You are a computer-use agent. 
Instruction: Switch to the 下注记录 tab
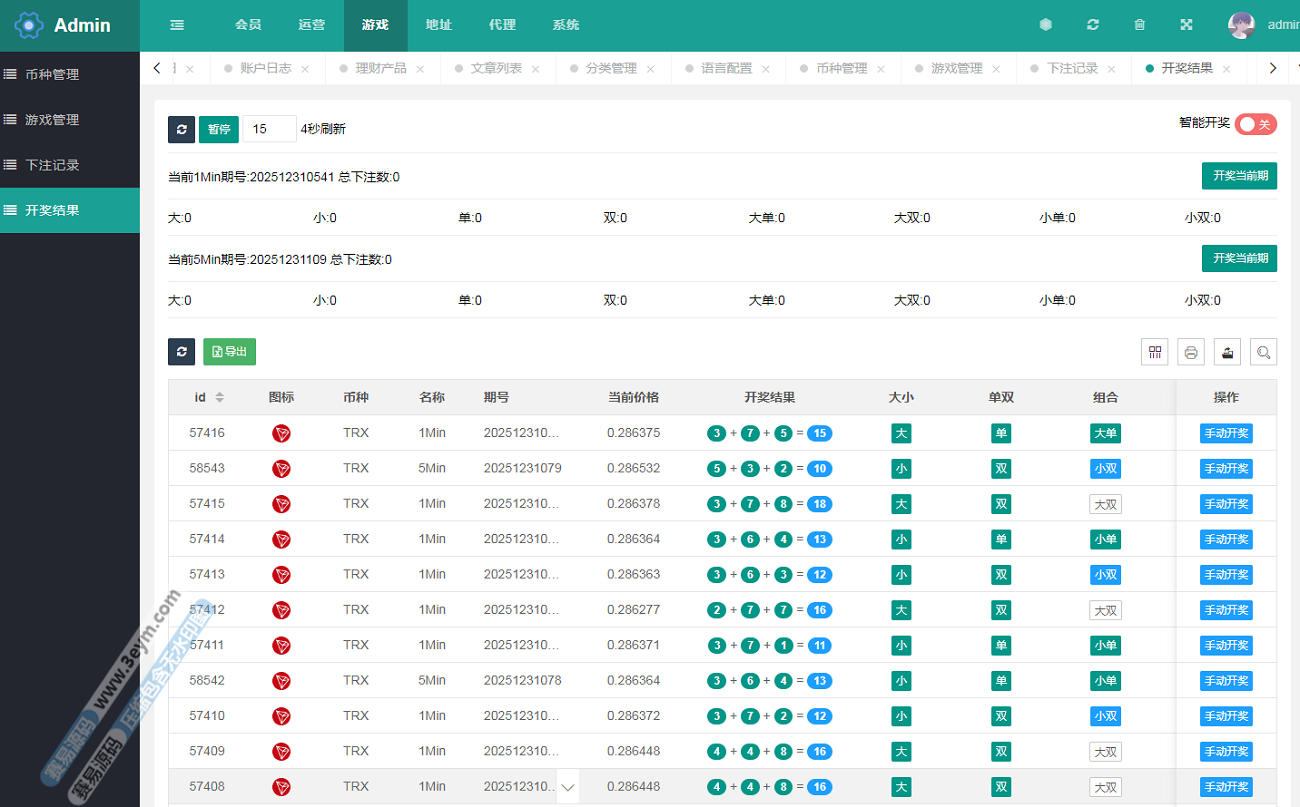click(x=1072, y=69)
